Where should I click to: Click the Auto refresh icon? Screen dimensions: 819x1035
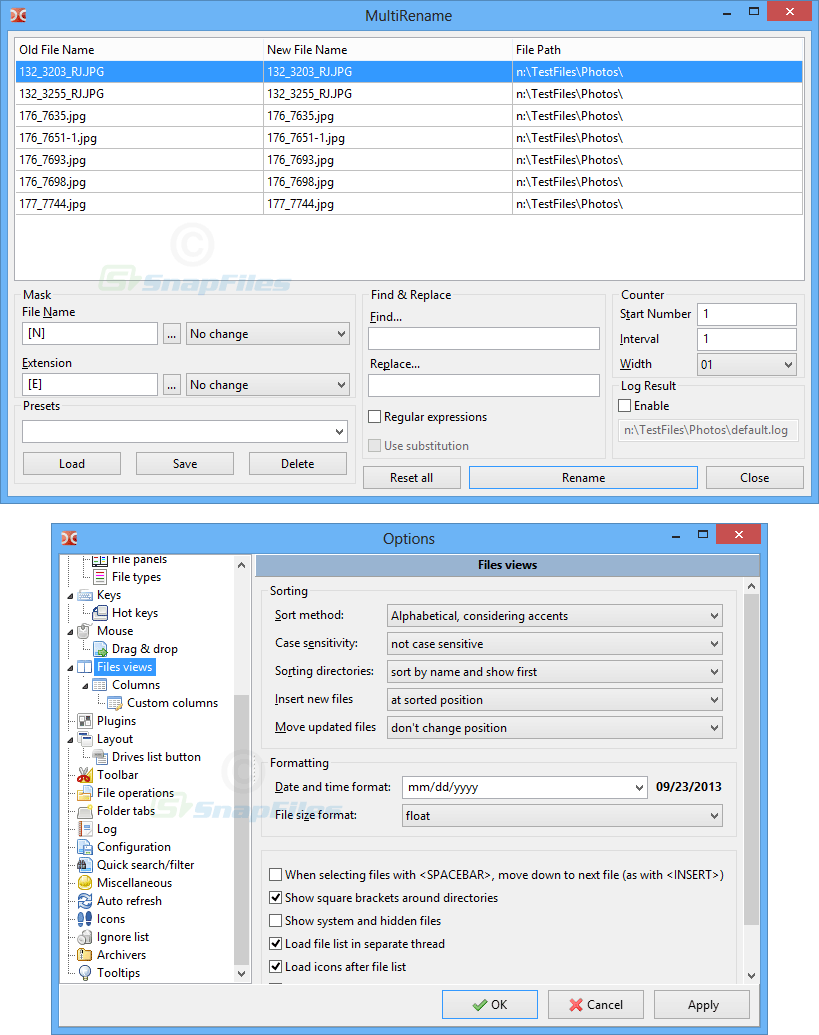84,900
